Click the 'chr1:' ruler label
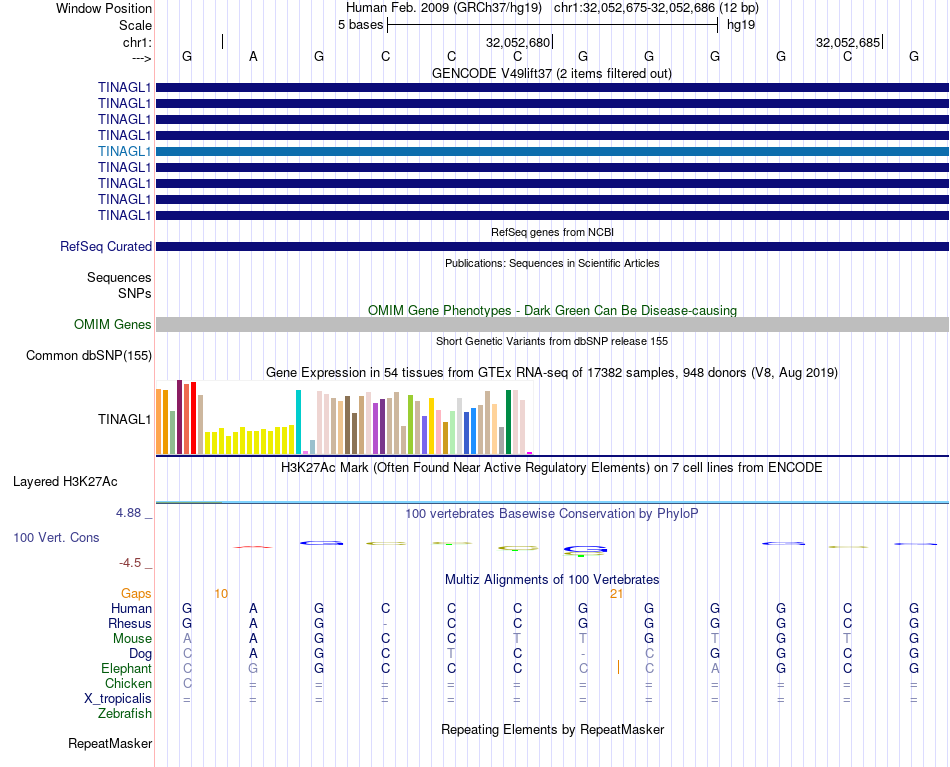Image resolution: width=950 pixels, height=767 pixels. tap(137, 42)
